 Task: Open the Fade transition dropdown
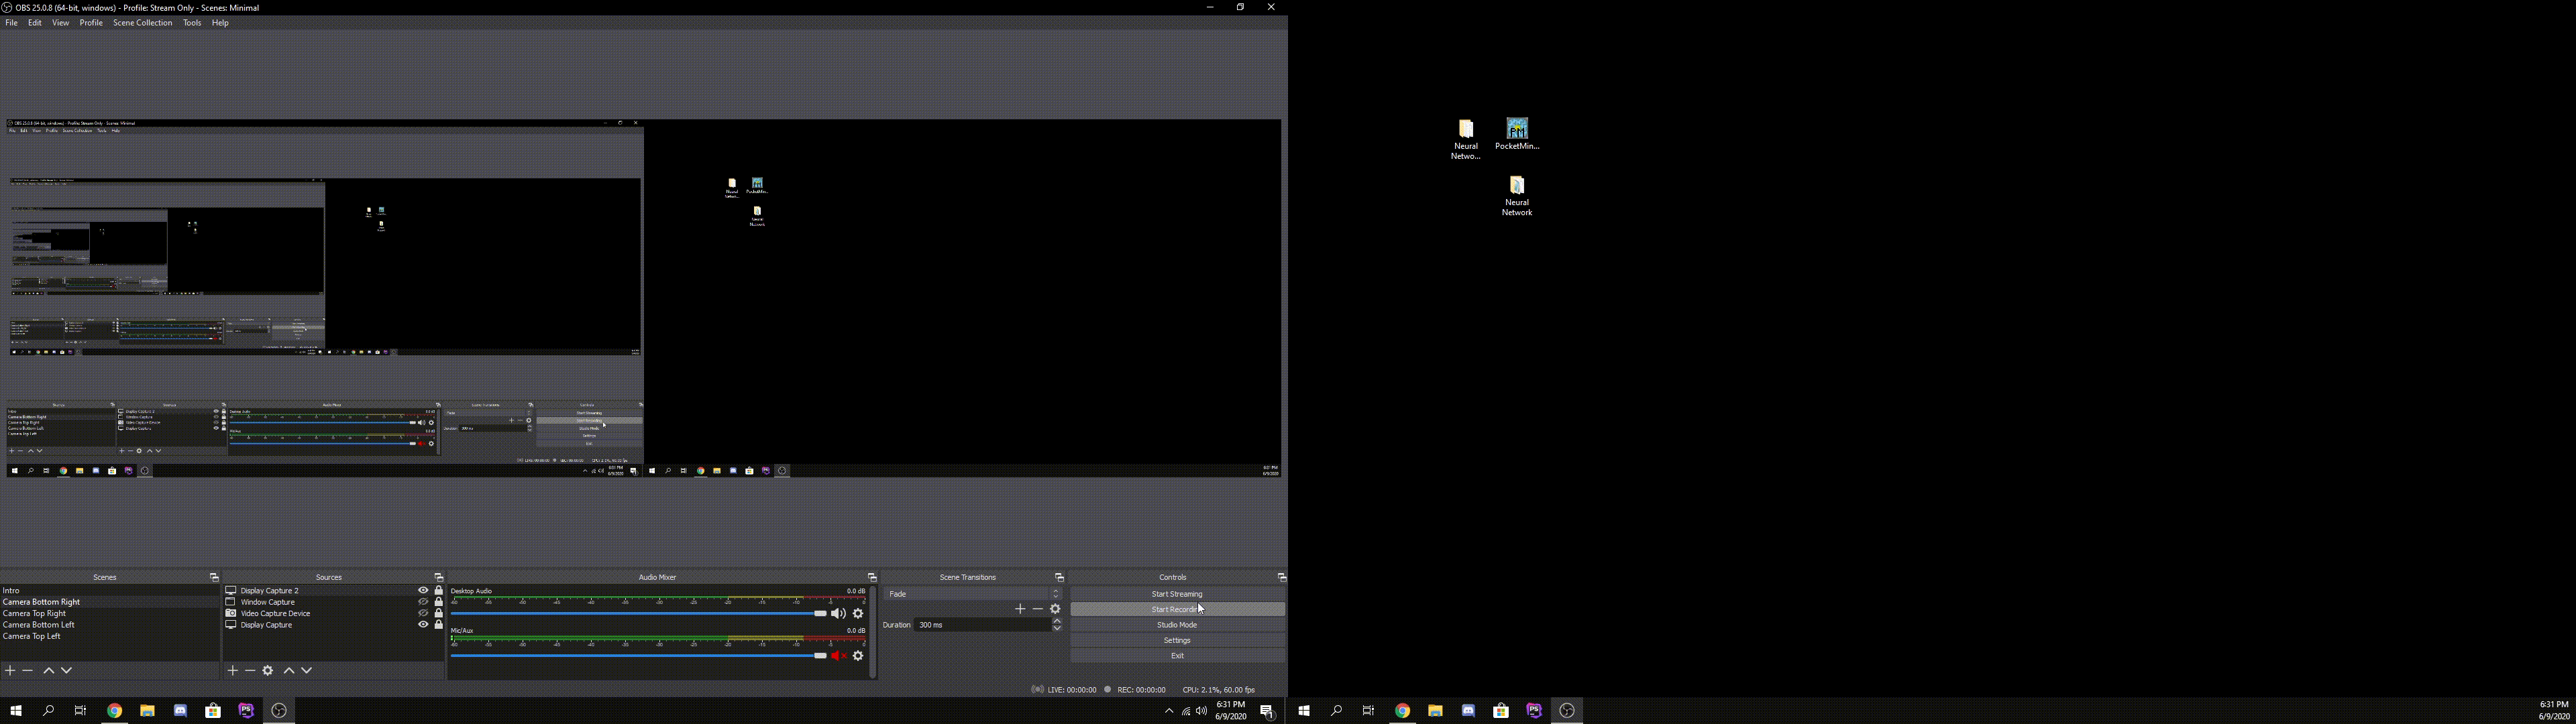click(x=971, y=594)
